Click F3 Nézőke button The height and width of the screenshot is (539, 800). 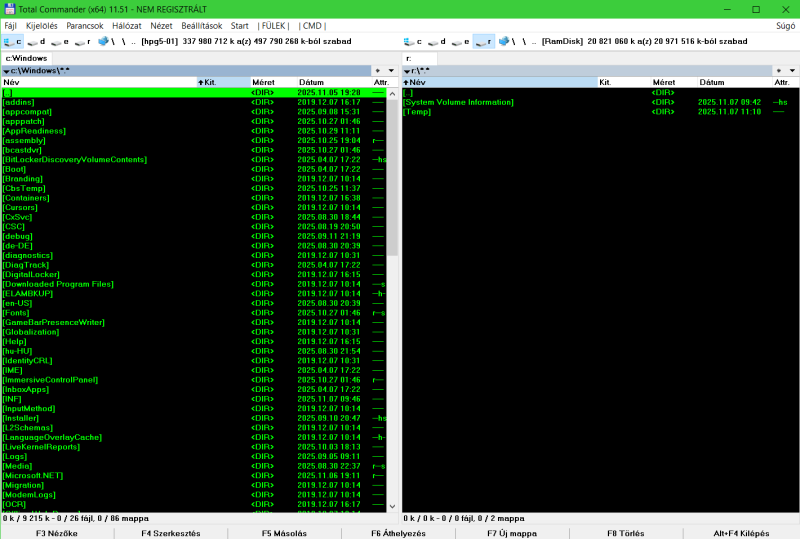click(57, 533)
